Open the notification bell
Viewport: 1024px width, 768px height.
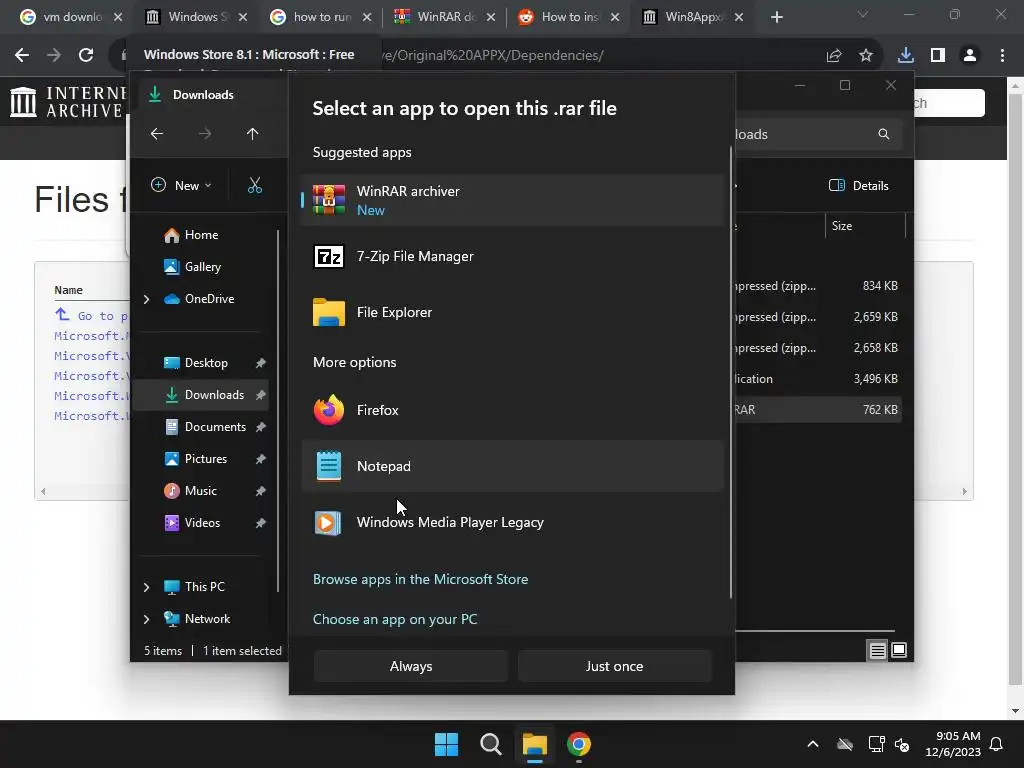coord(997,744)
